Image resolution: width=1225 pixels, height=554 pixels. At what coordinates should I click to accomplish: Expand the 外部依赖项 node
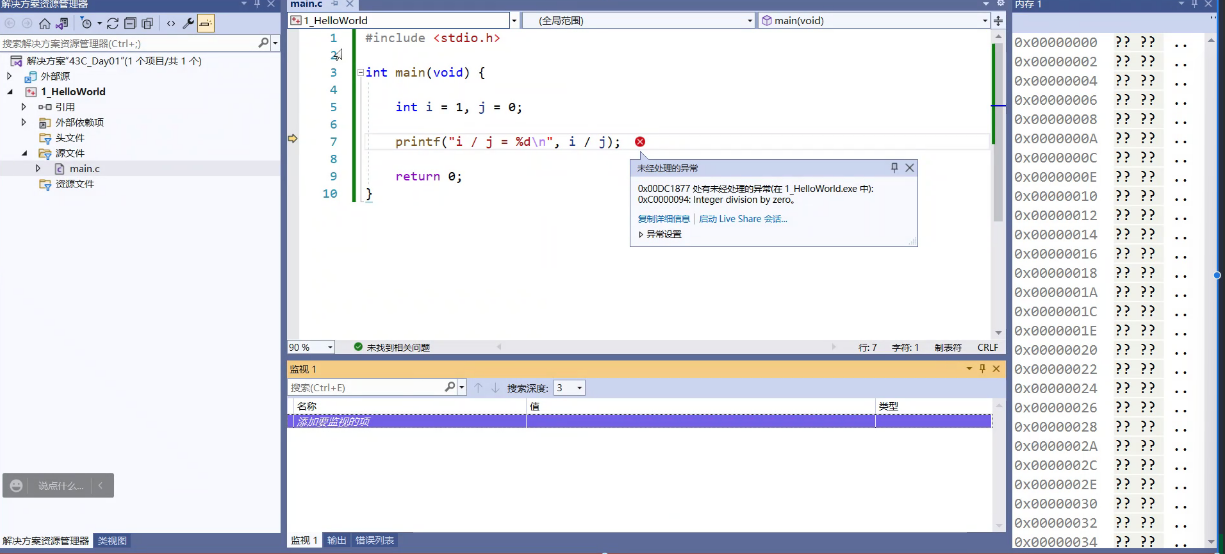point(24,122)
